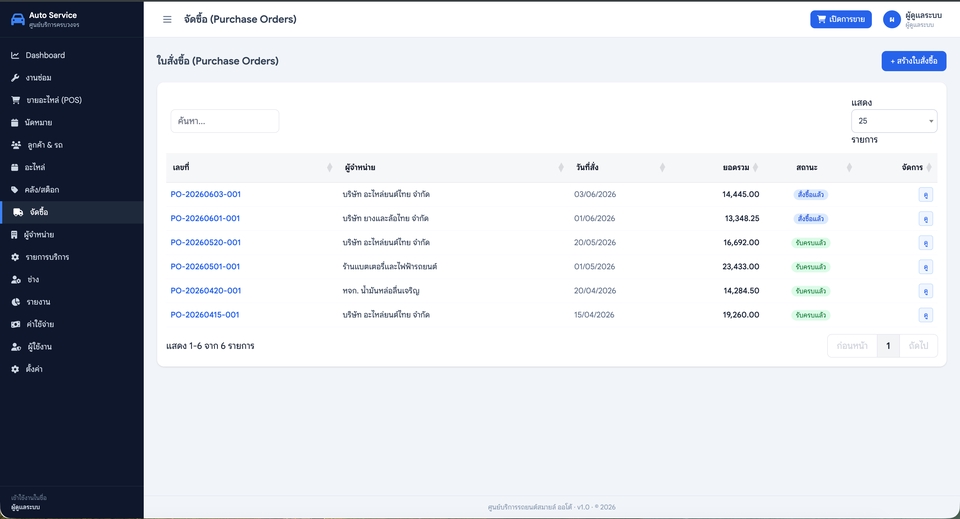Open the user avatar in top bar
Screen dimensions: 960x519
[891, 20]
